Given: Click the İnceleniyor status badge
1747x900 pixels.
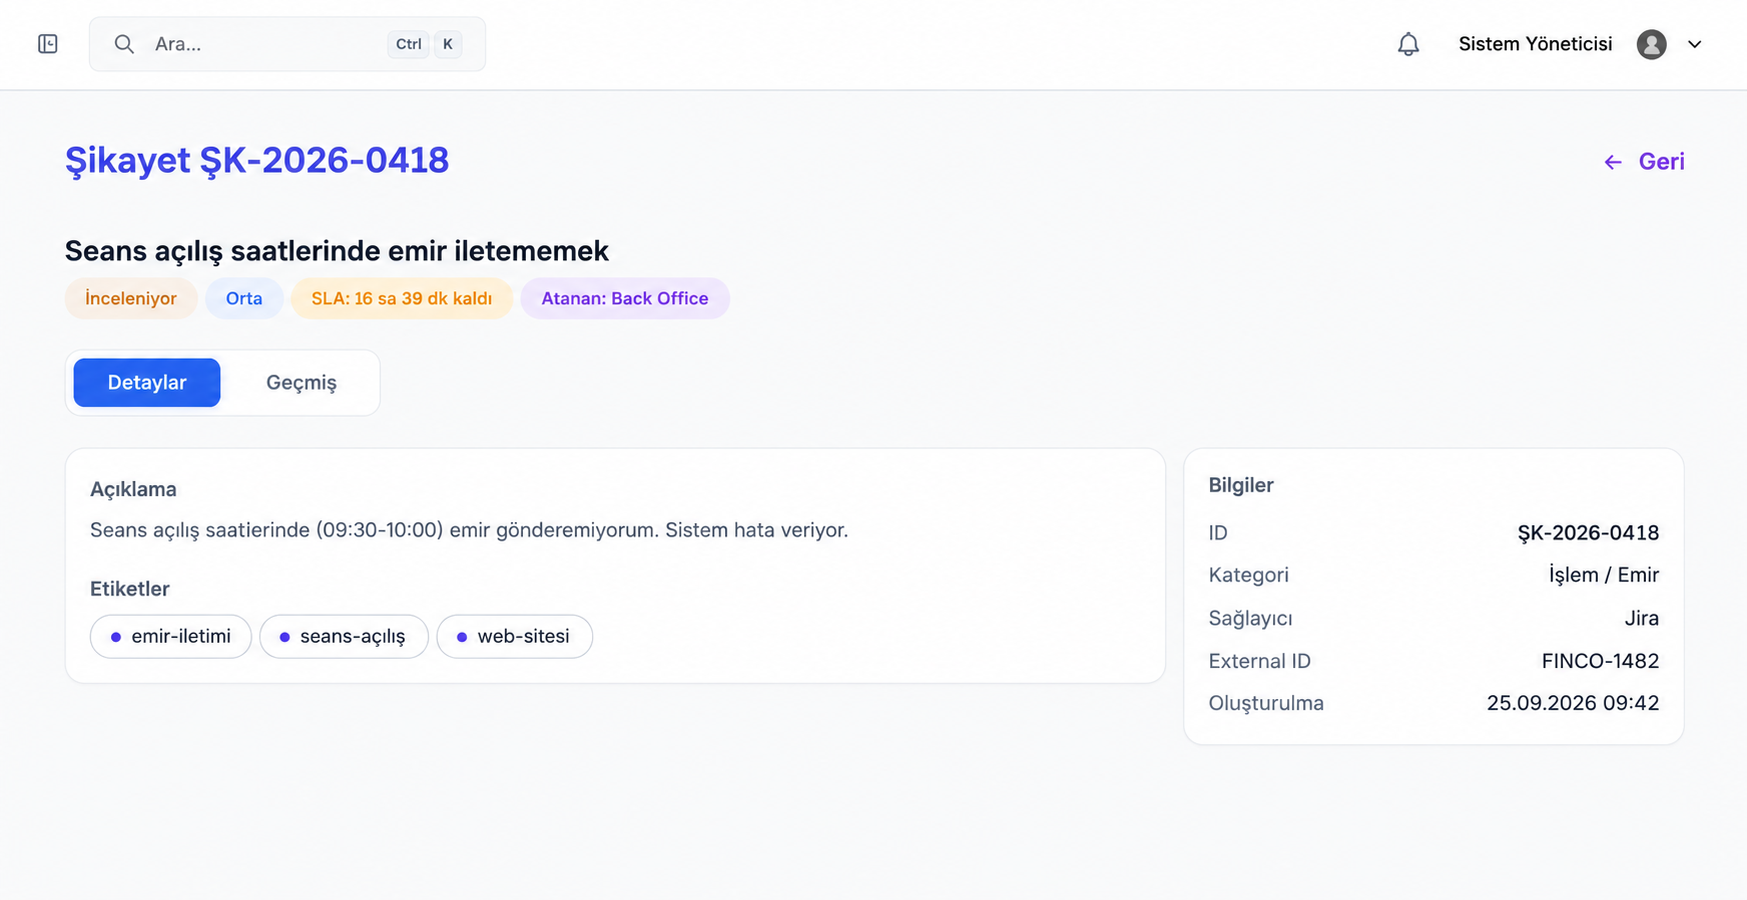Looking at the screenshot, I should [x=131, y=298].
